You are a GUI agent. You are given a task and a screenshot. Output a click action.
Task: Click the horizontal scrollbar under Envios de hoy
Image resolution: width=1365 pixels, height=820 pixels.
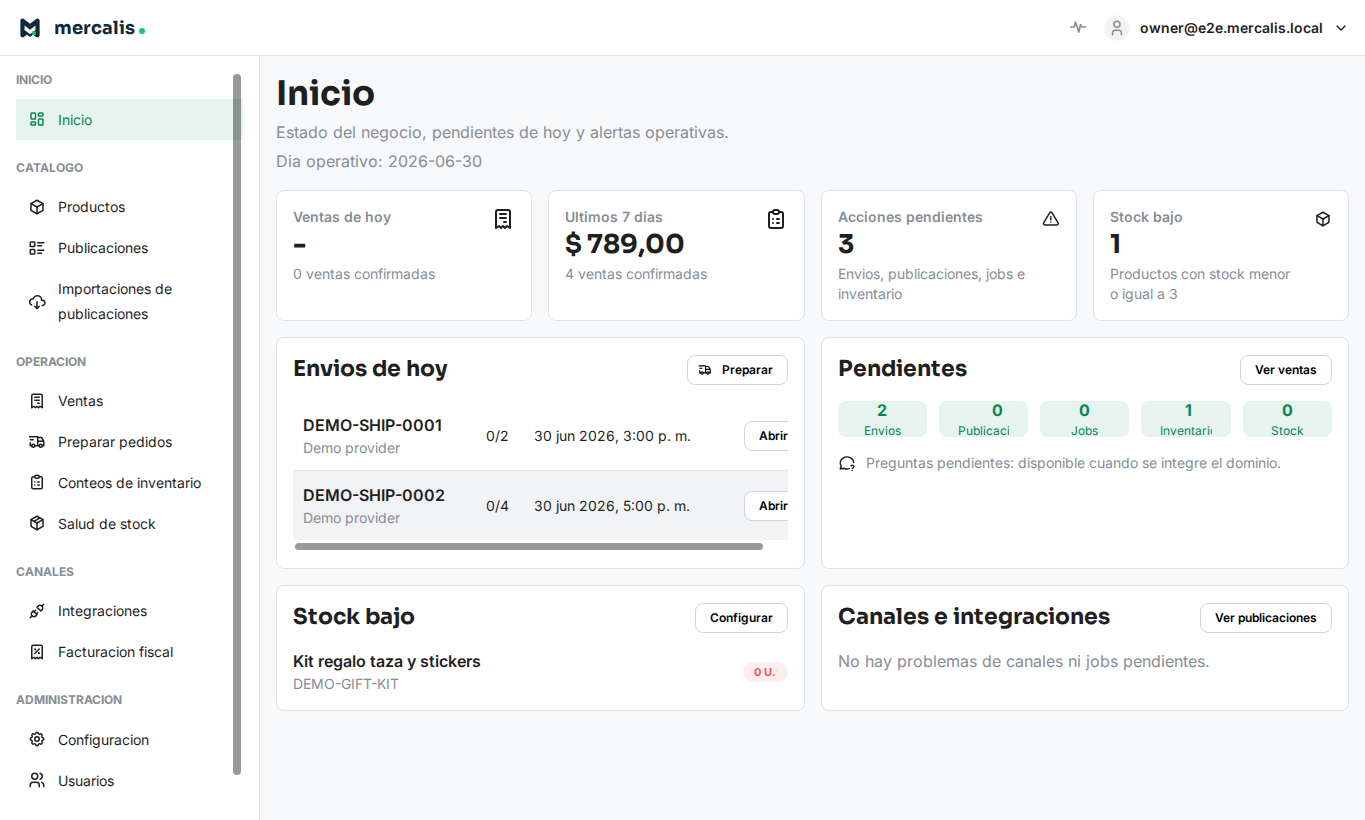pyautogui.click(x=528, y=546)
